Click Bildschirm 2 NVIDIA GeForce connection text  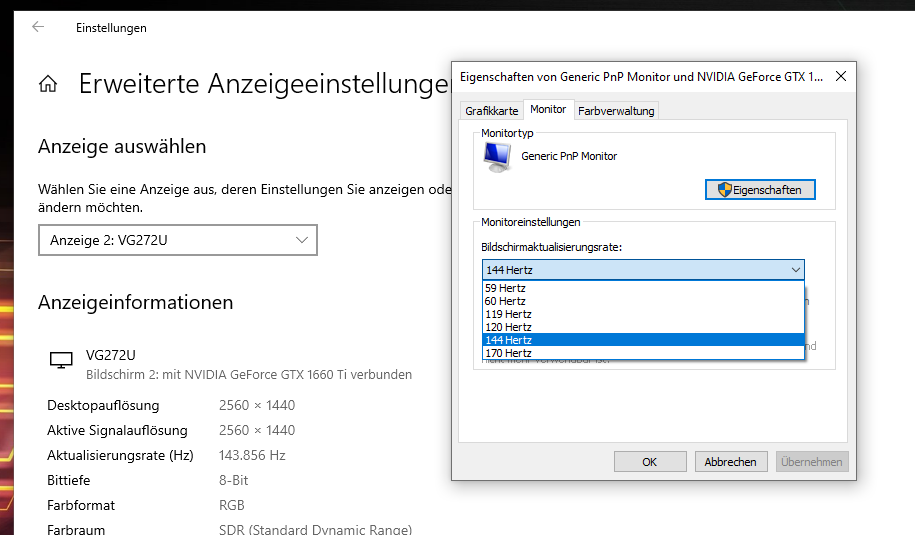(x=249, y=375)
